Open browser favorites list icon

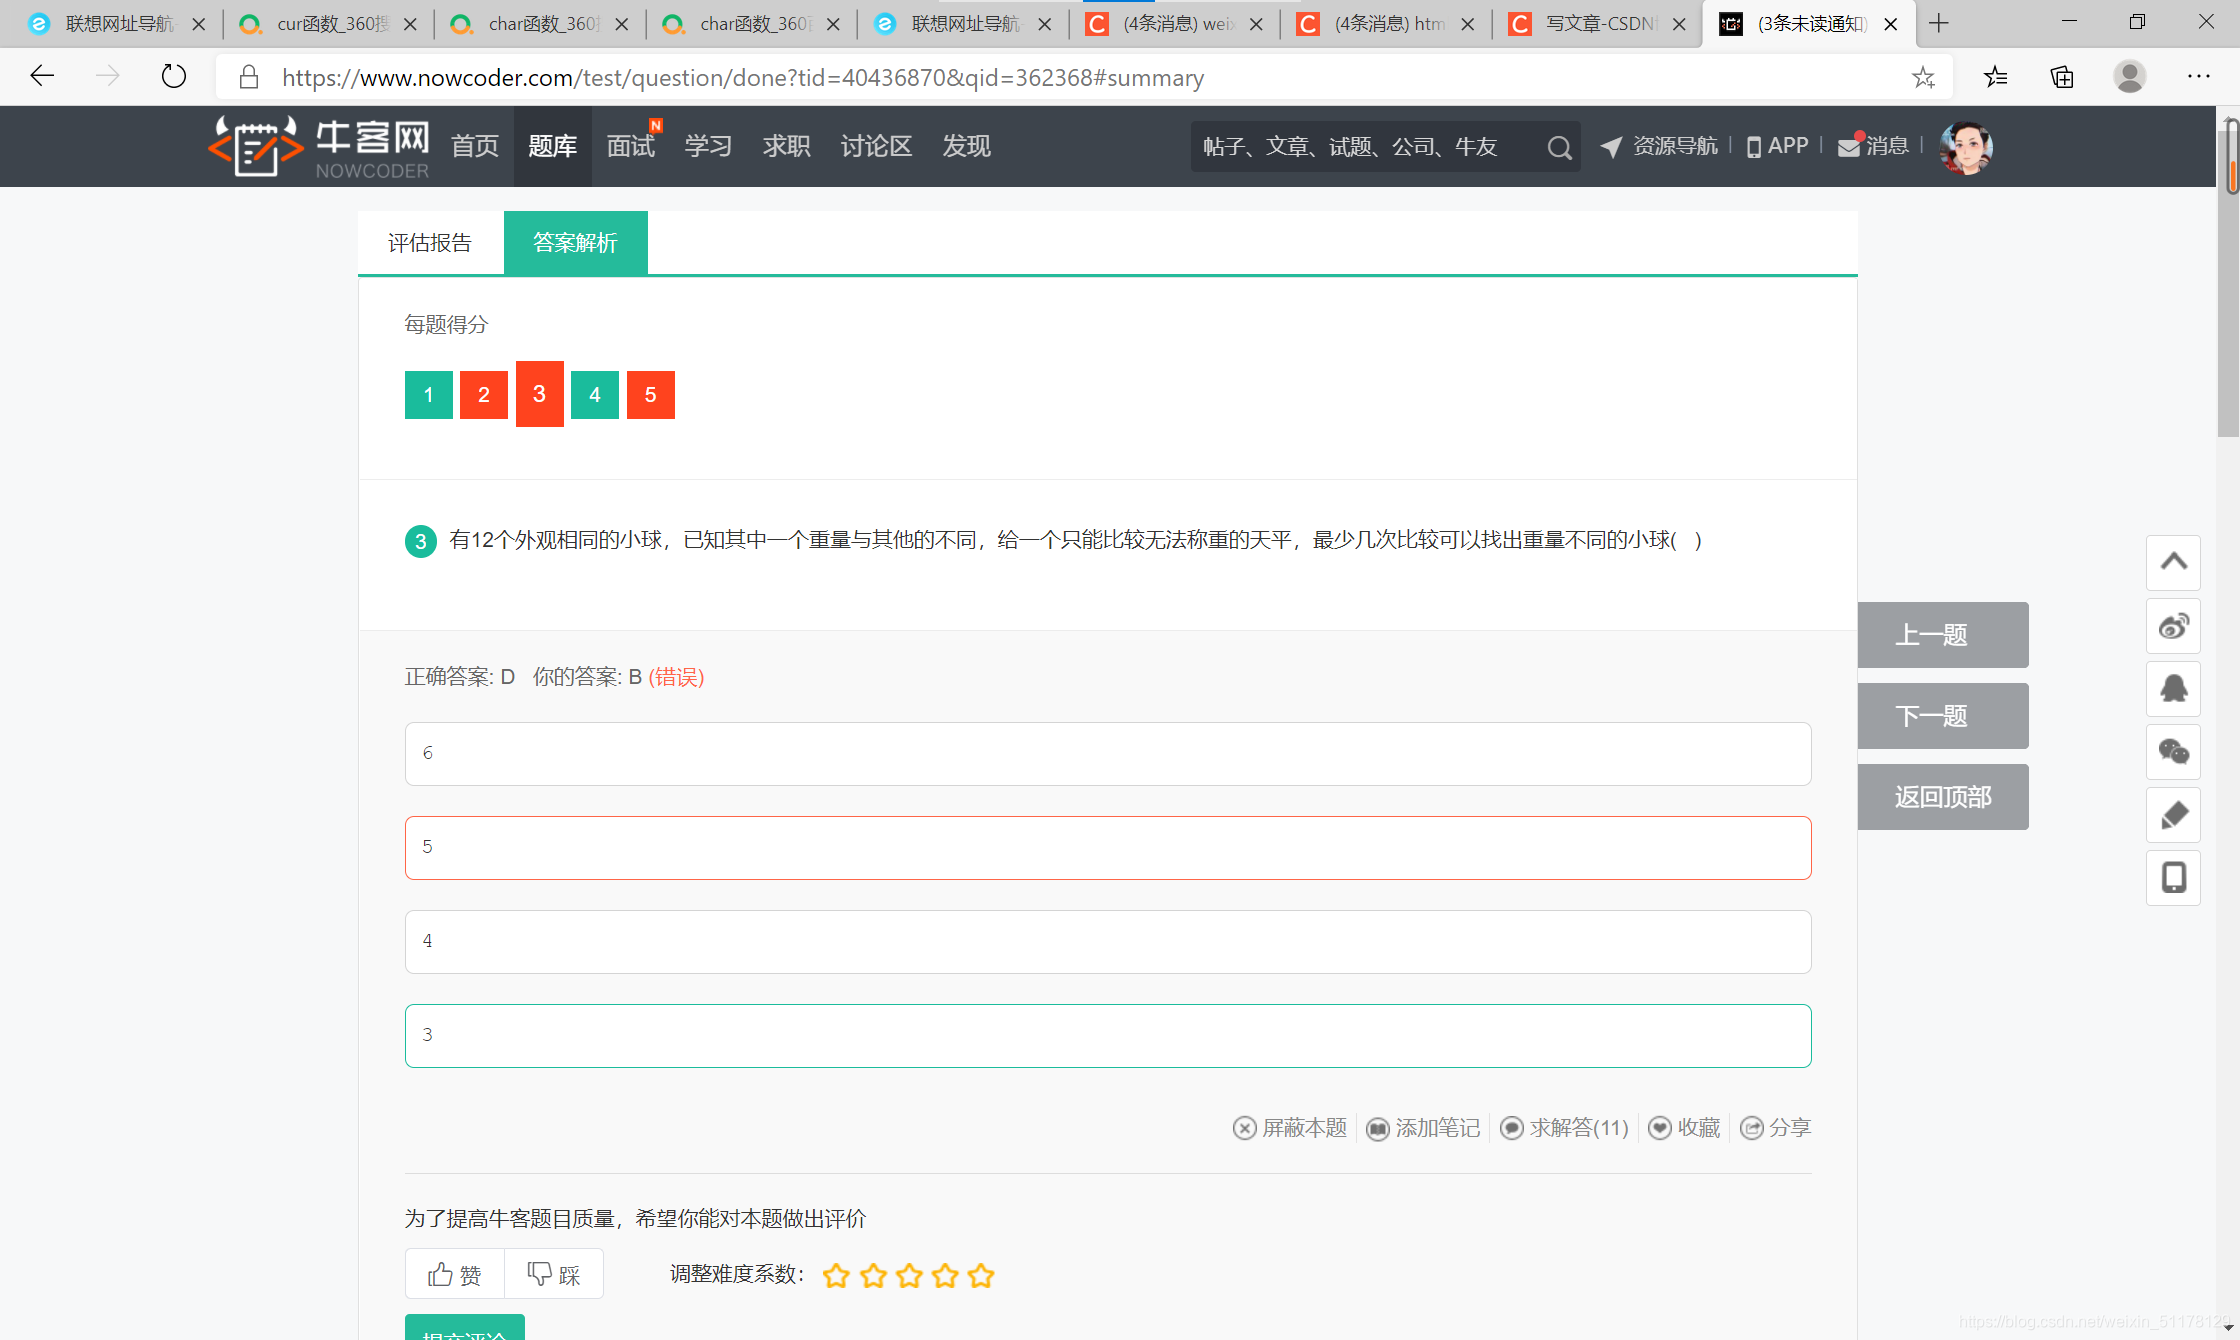[1995, 76]
